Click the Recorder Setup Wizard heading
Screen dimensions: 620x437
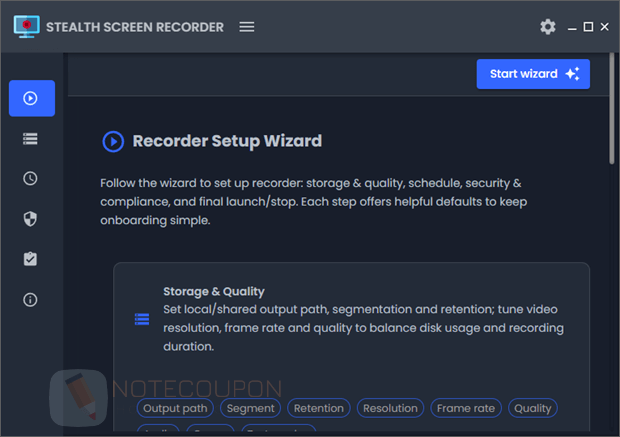tap(227, 141)
